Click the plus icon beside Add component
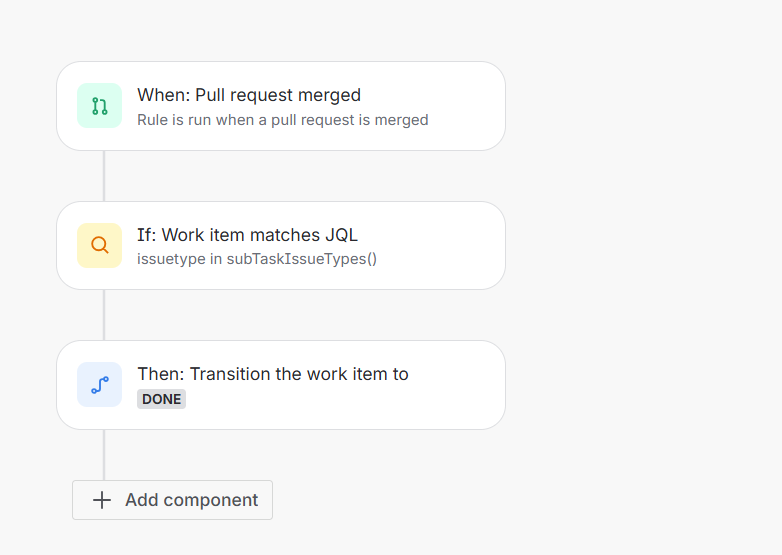Image resolution: width=782 pixels, height=555 pixels. click(x=102, y=500)
